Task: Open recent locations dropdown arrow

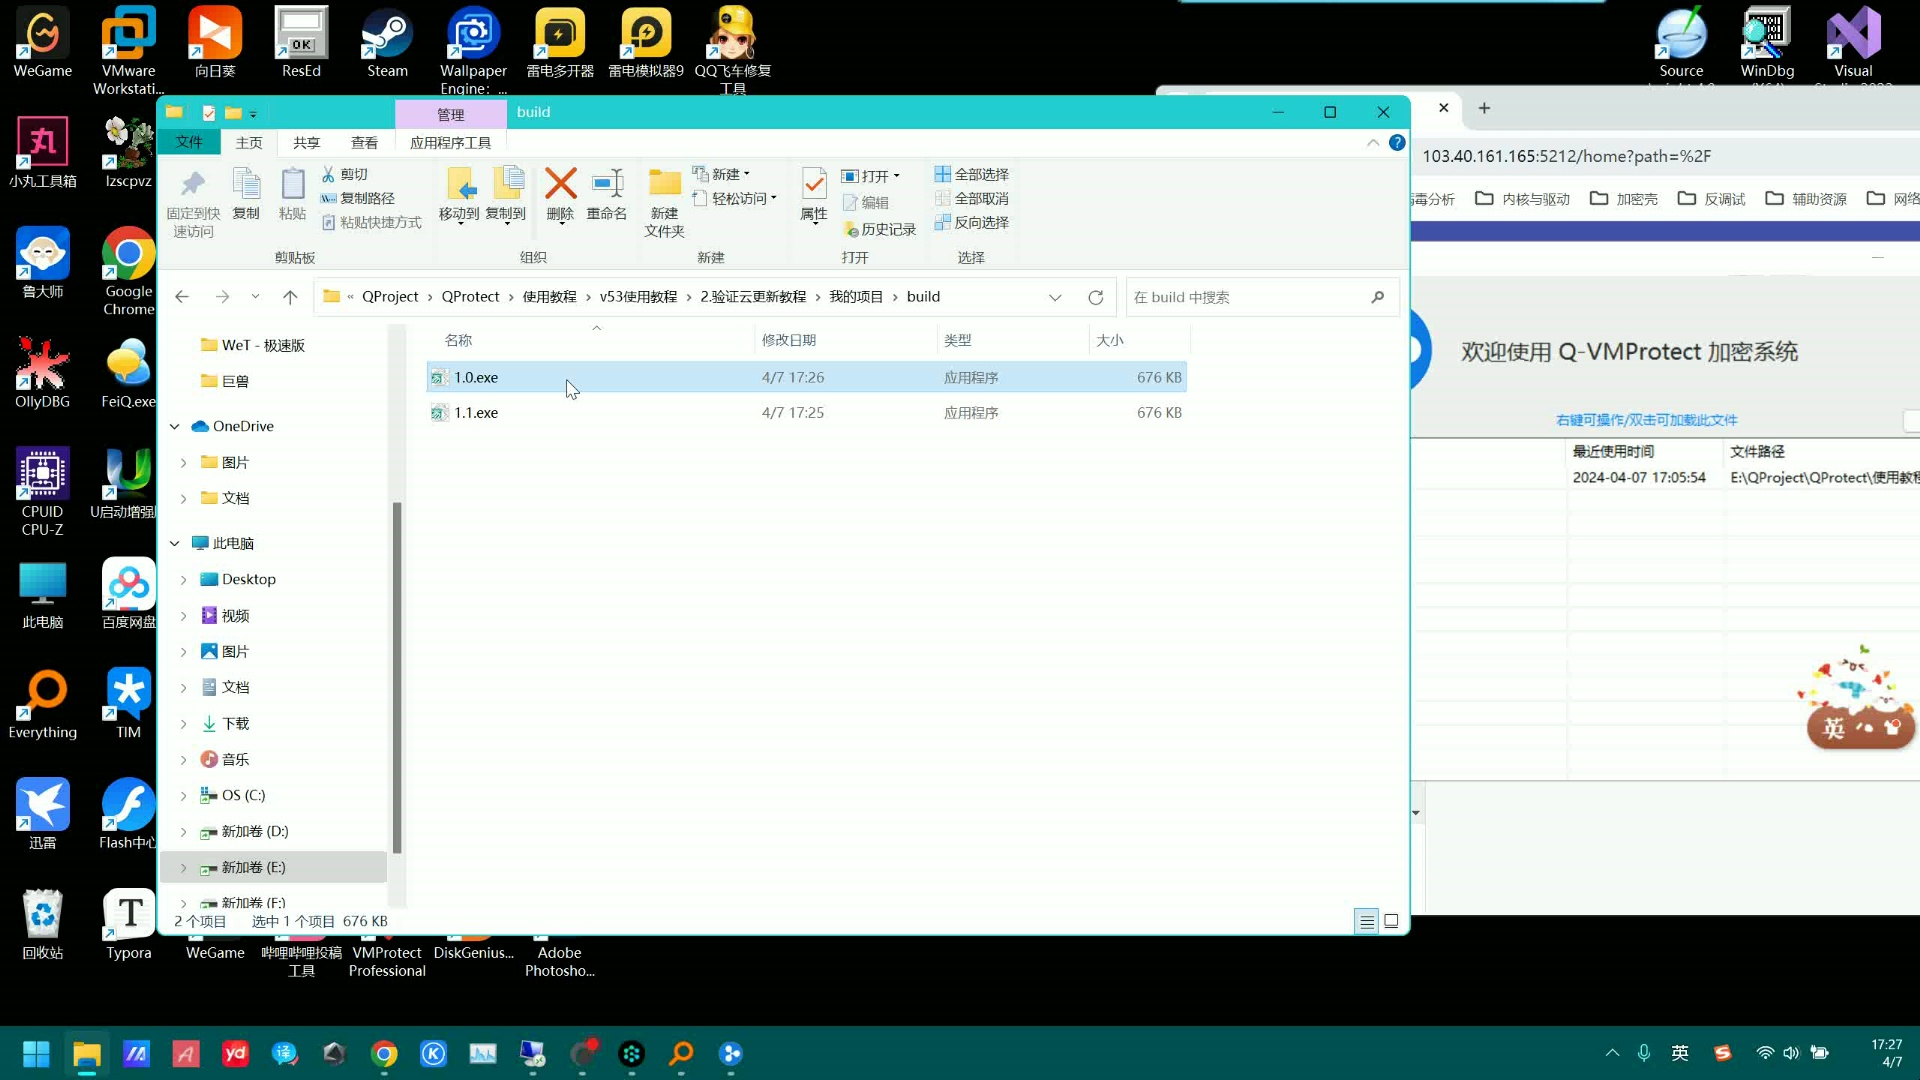Action: pos(255,297)
